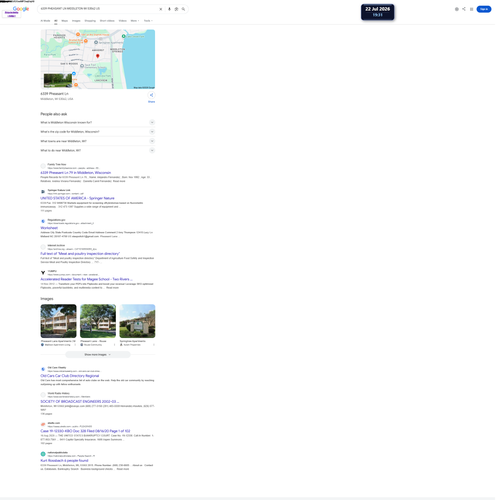Open the street view photo on the map
This screenshot has height=500, width=498.
click(58, 80)
